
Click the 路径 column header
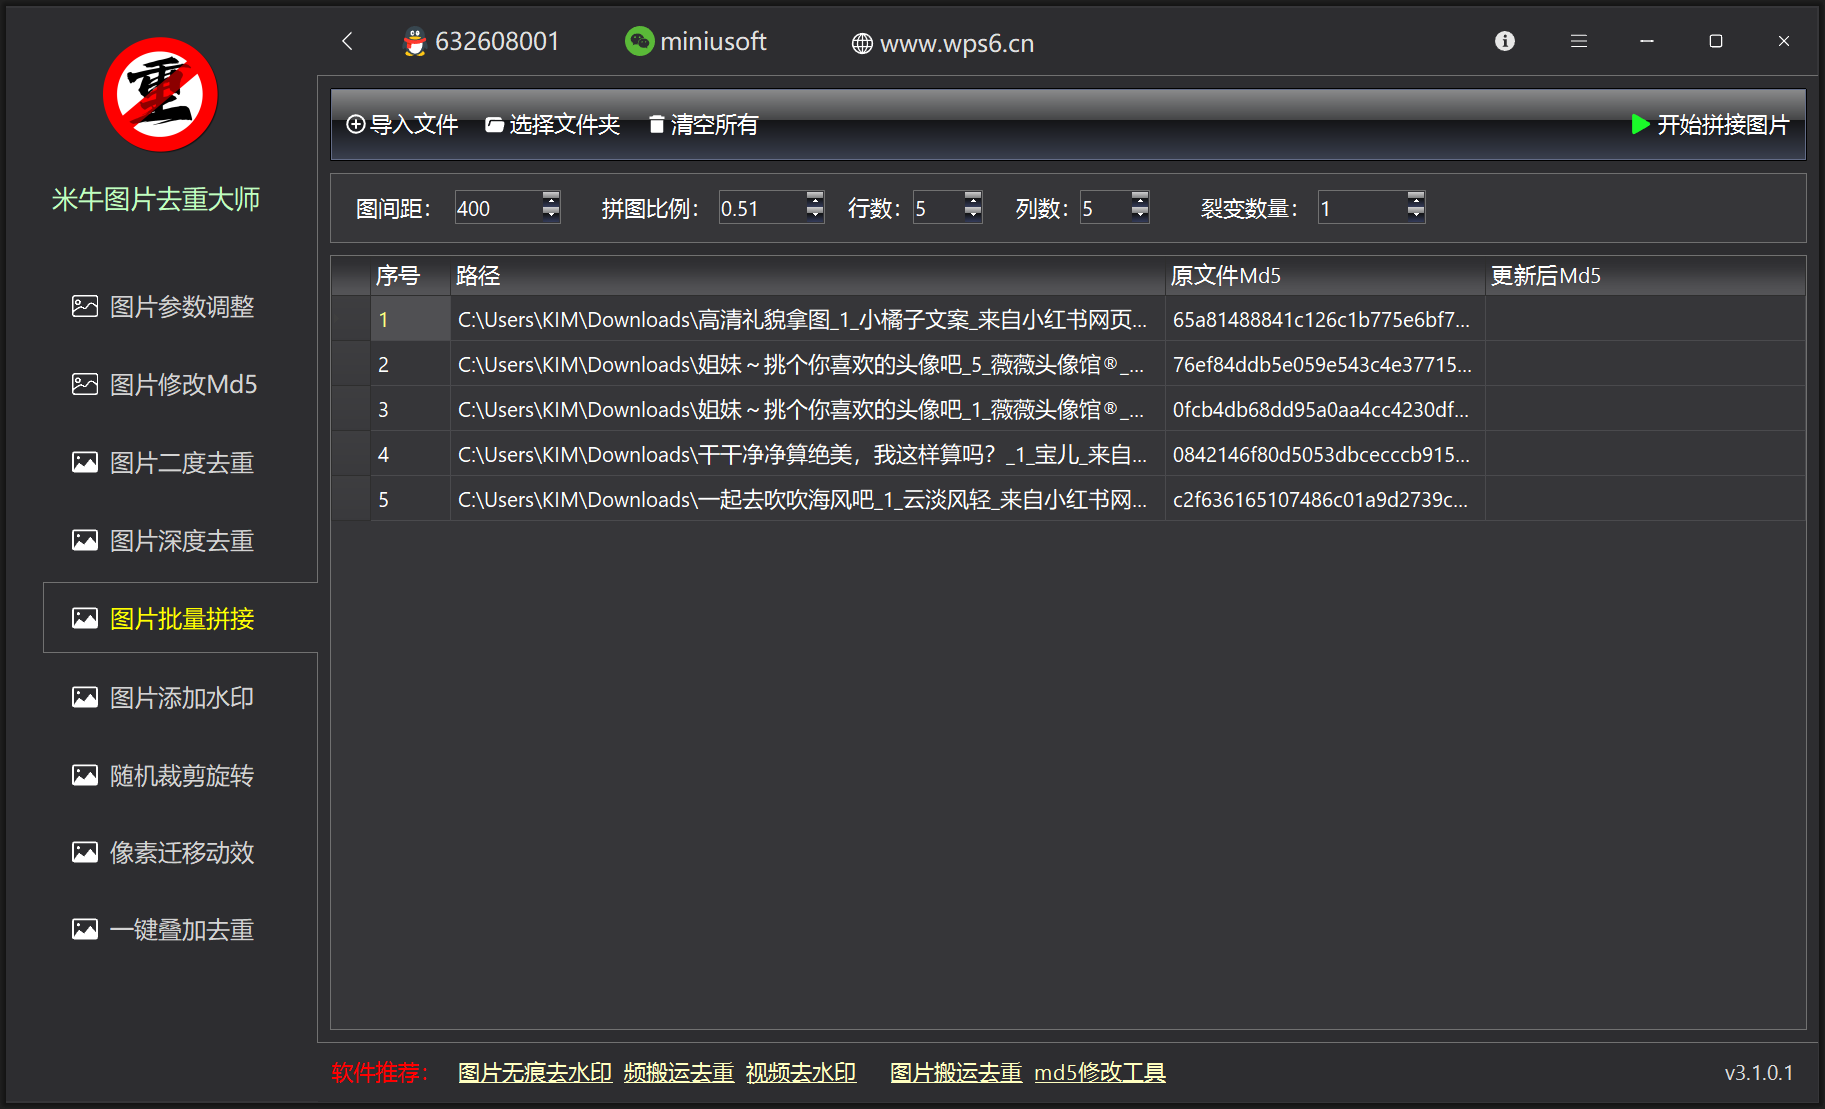tap(807, 276)
